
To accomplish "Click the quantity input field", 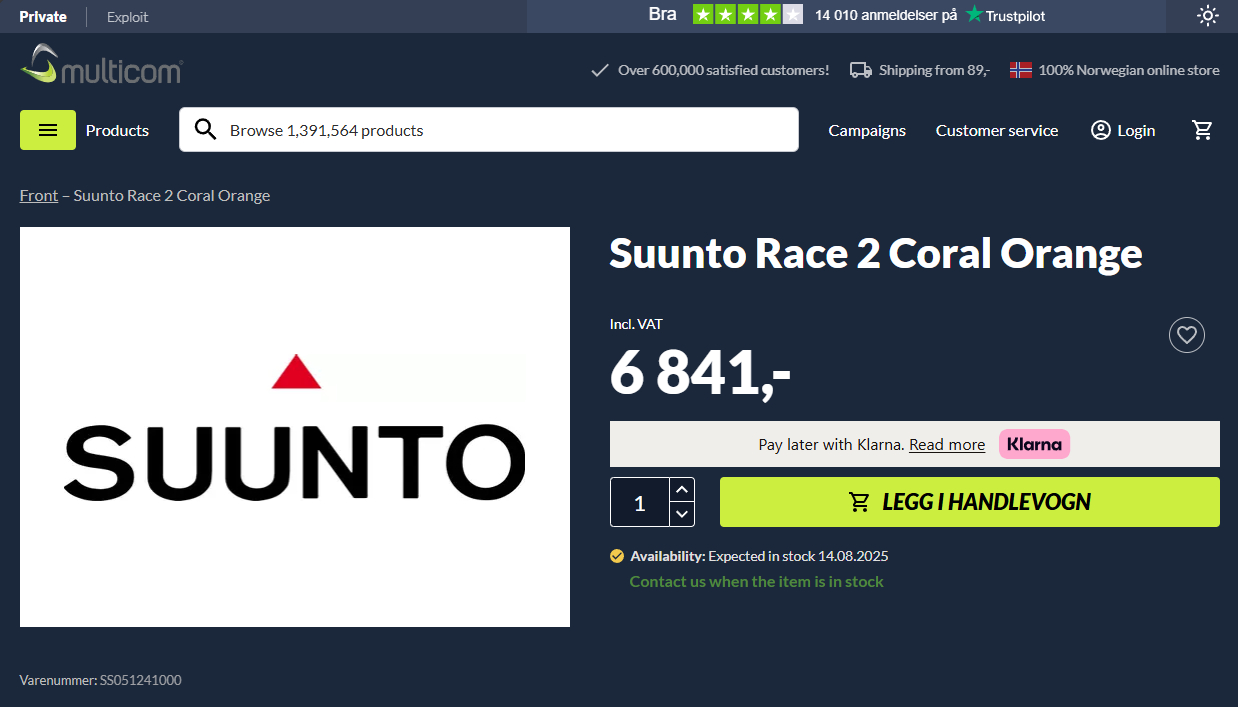I will coord(640,502).
